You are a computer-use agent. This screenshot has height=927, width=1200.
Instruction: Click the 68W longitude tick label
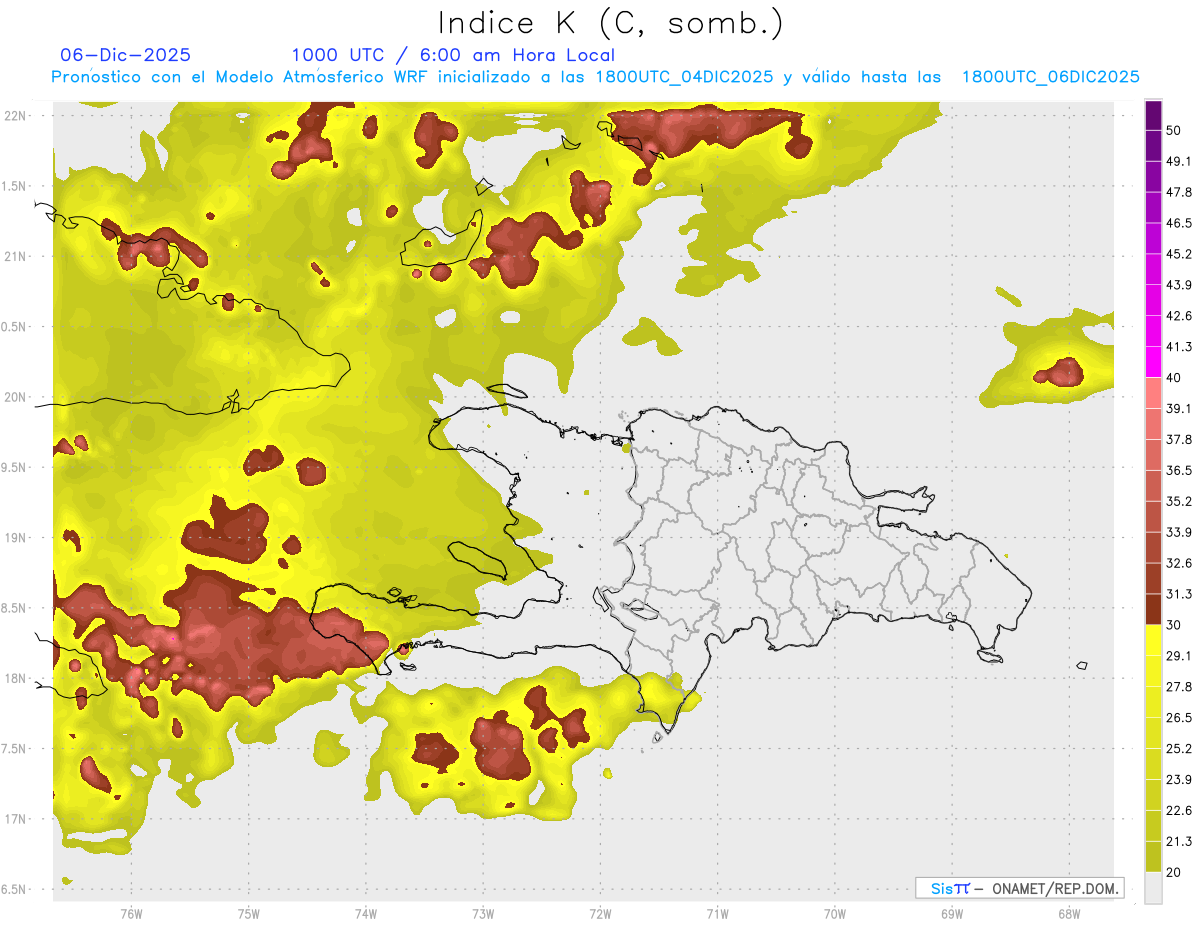click(x=1068, y=913)
